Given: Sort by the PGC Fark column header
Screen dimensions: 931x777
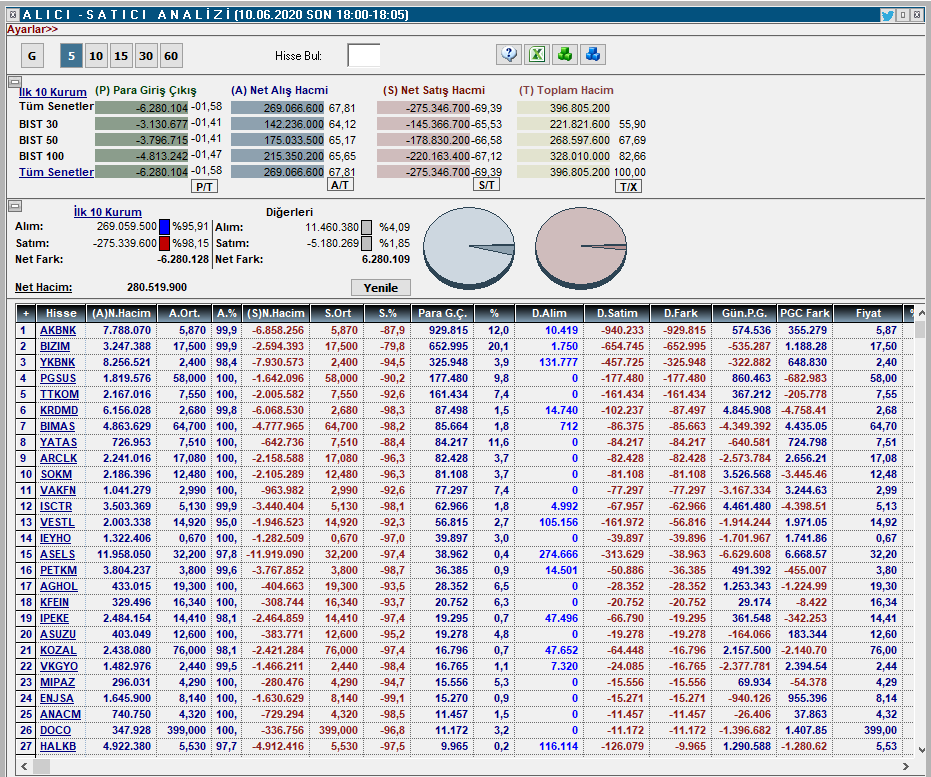Looking at the screenshot, I should coord(804,313).
